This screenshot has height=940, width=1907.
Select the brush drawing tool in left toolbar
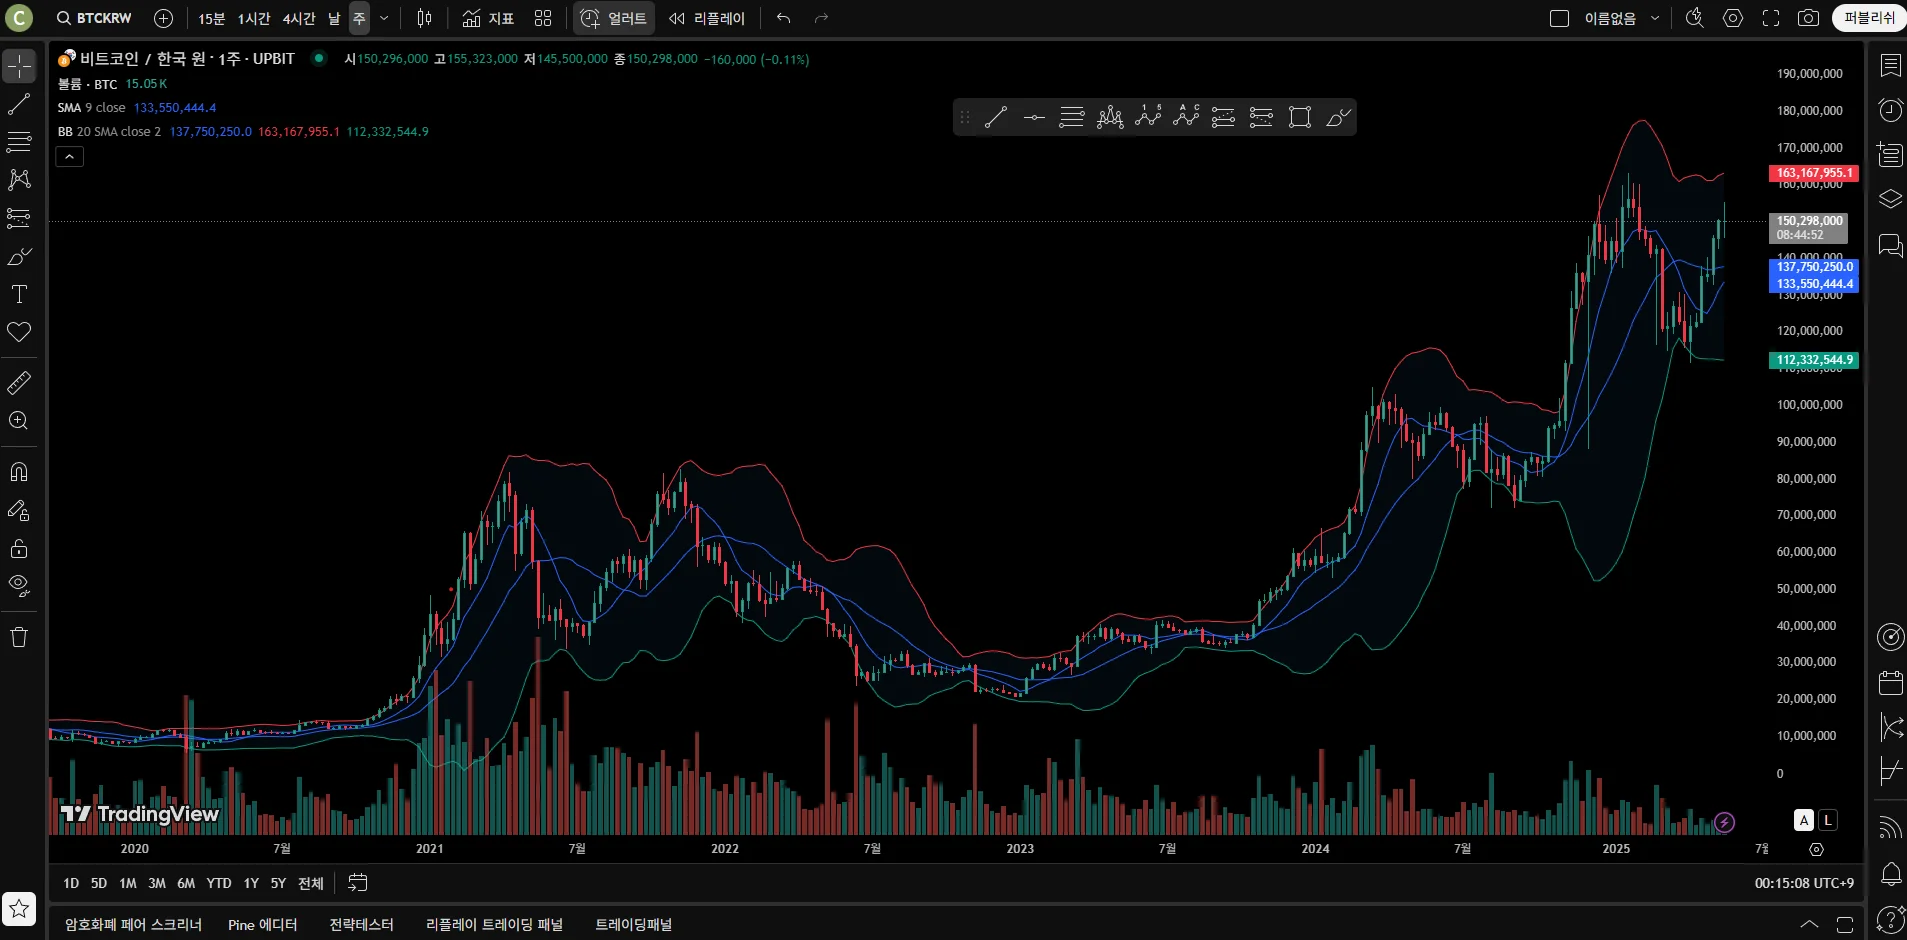point(19,256)
